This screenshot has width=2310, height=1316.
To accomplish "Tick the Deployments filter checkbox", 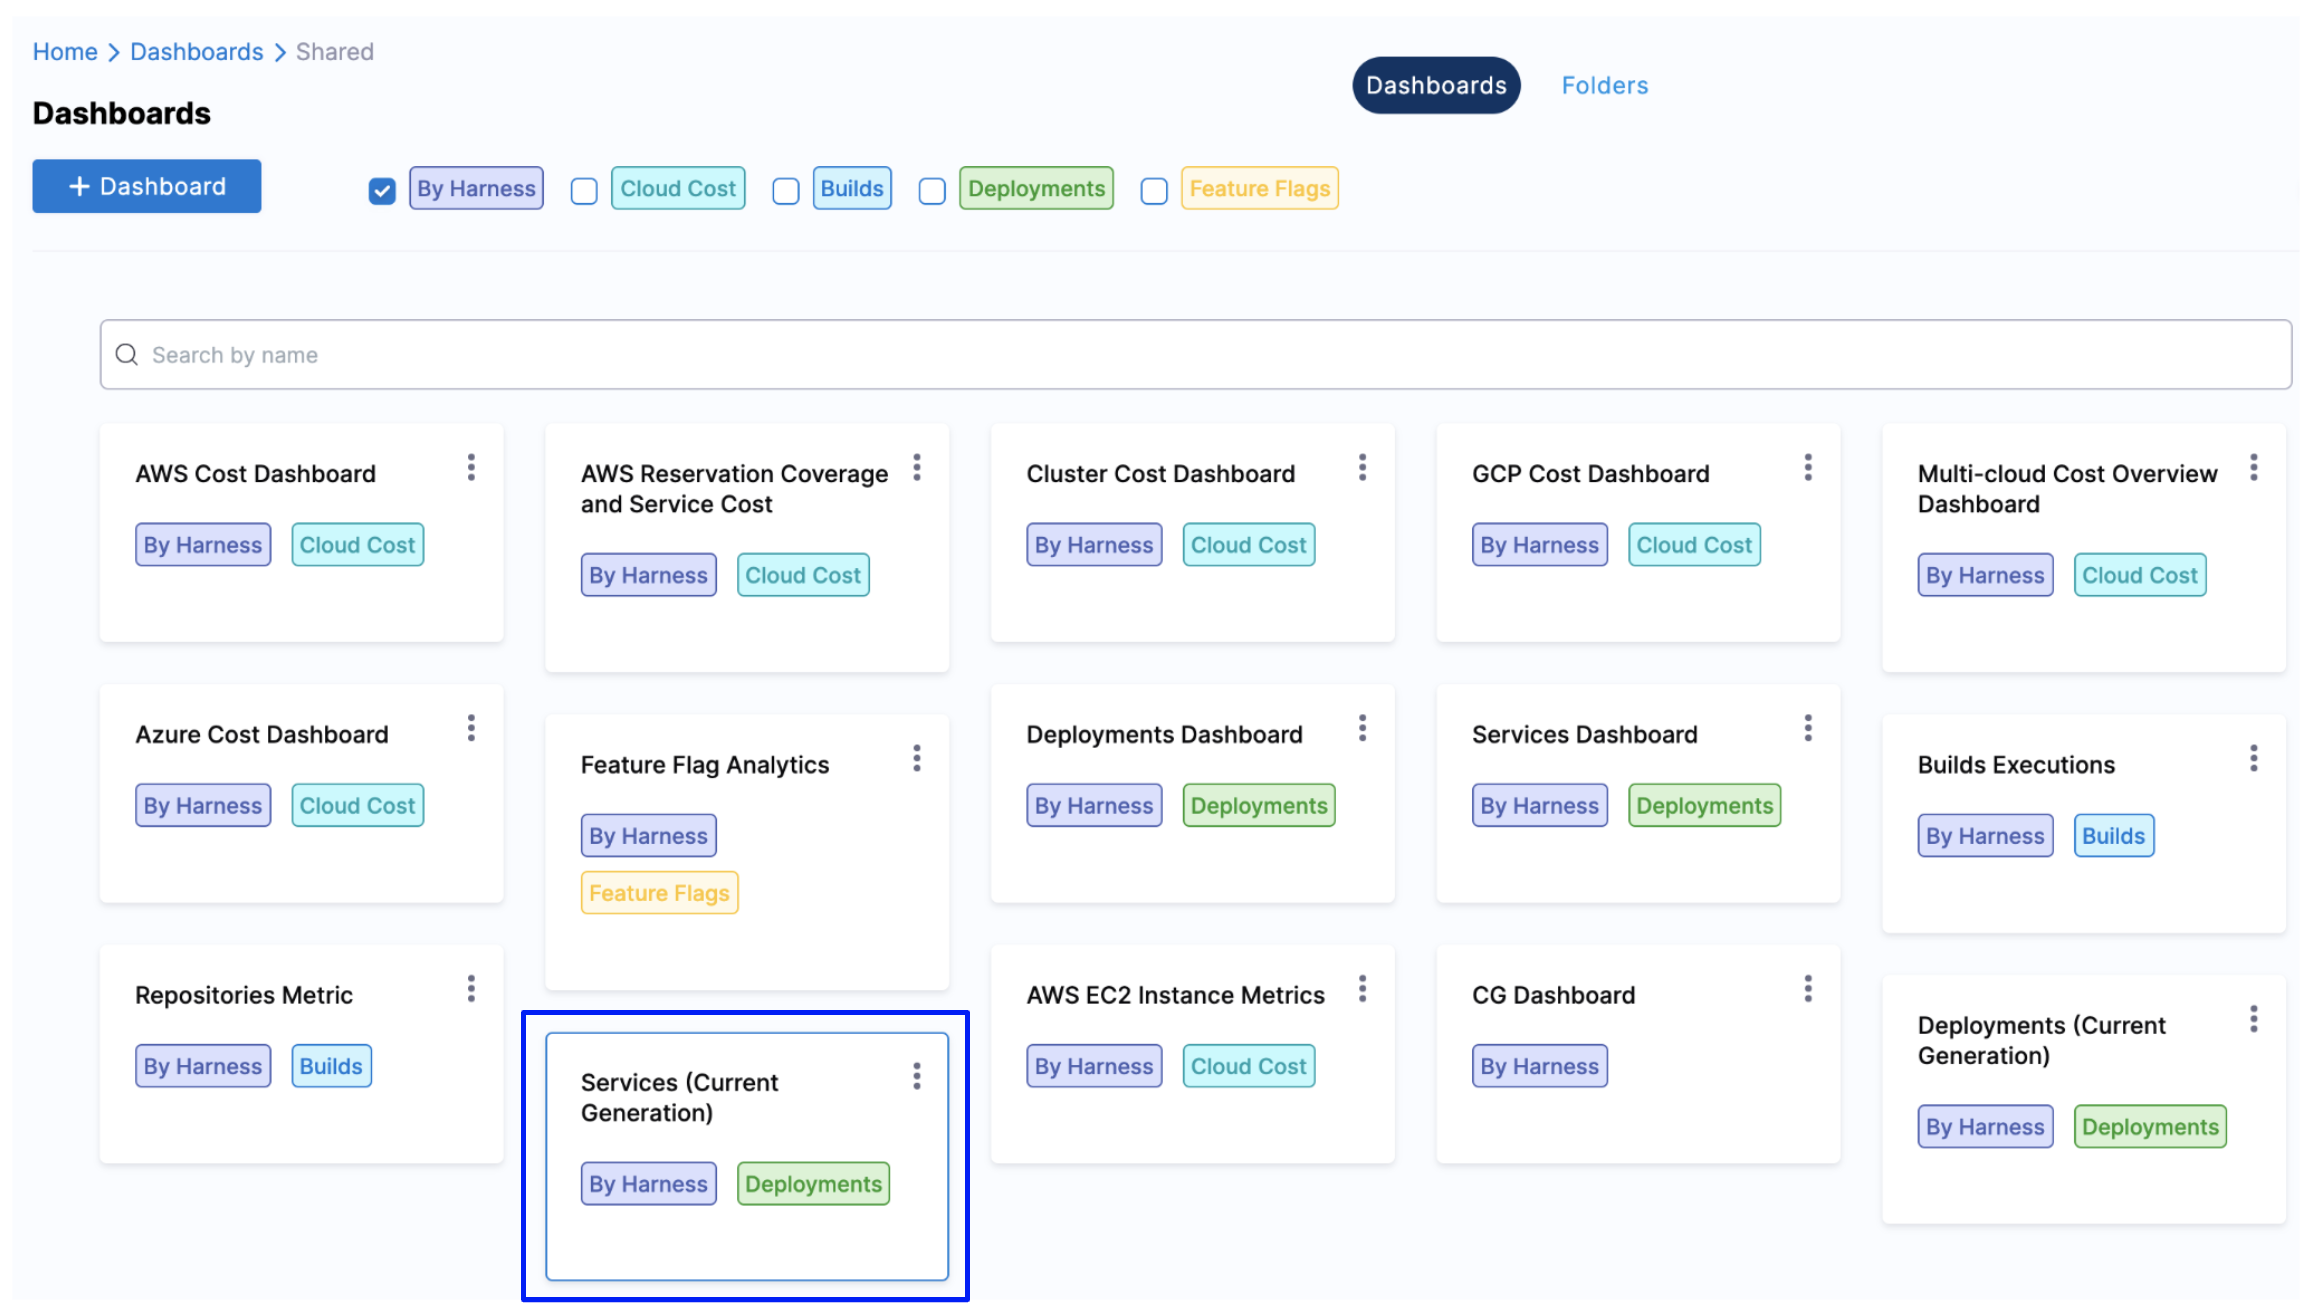I will 932,190.
